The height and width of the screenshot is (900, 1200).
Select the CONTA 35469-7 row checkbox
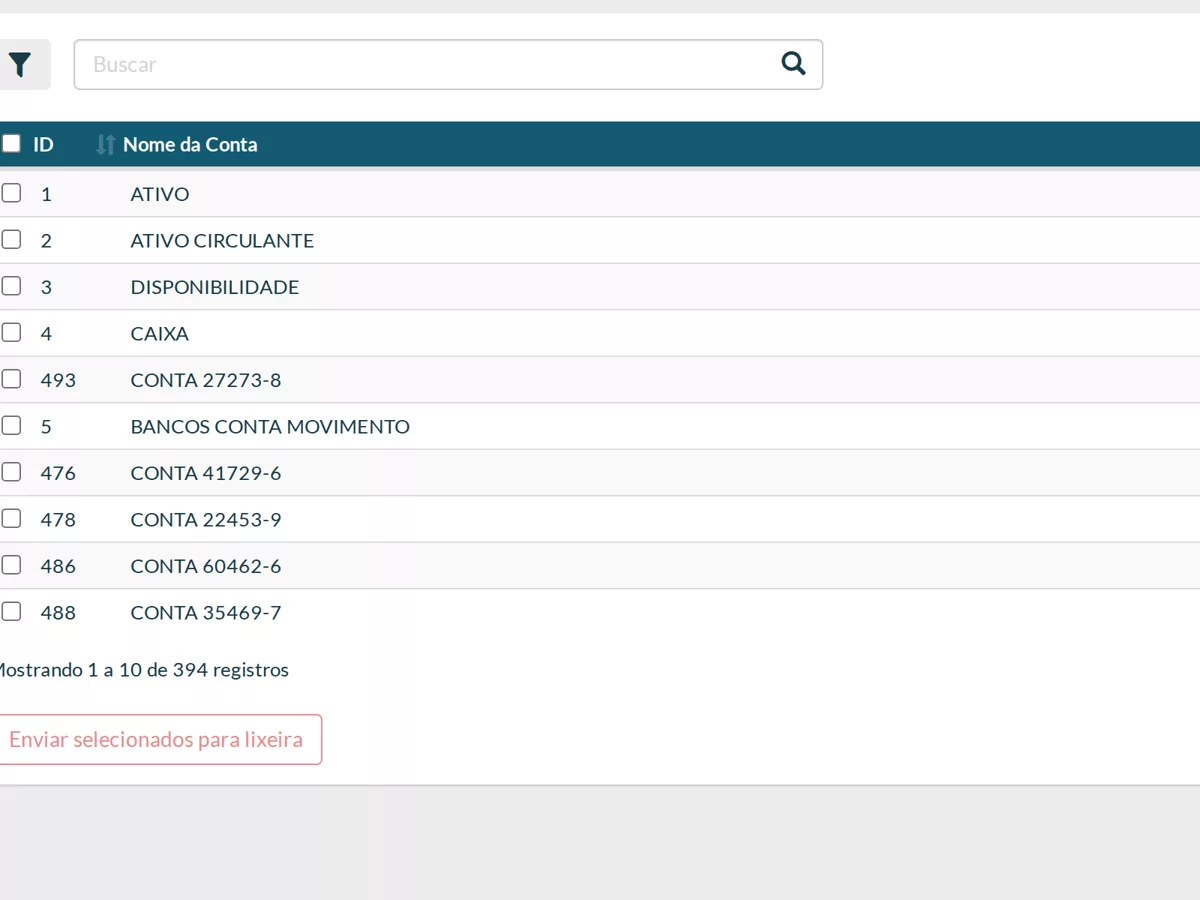click(x=11, y=612)
